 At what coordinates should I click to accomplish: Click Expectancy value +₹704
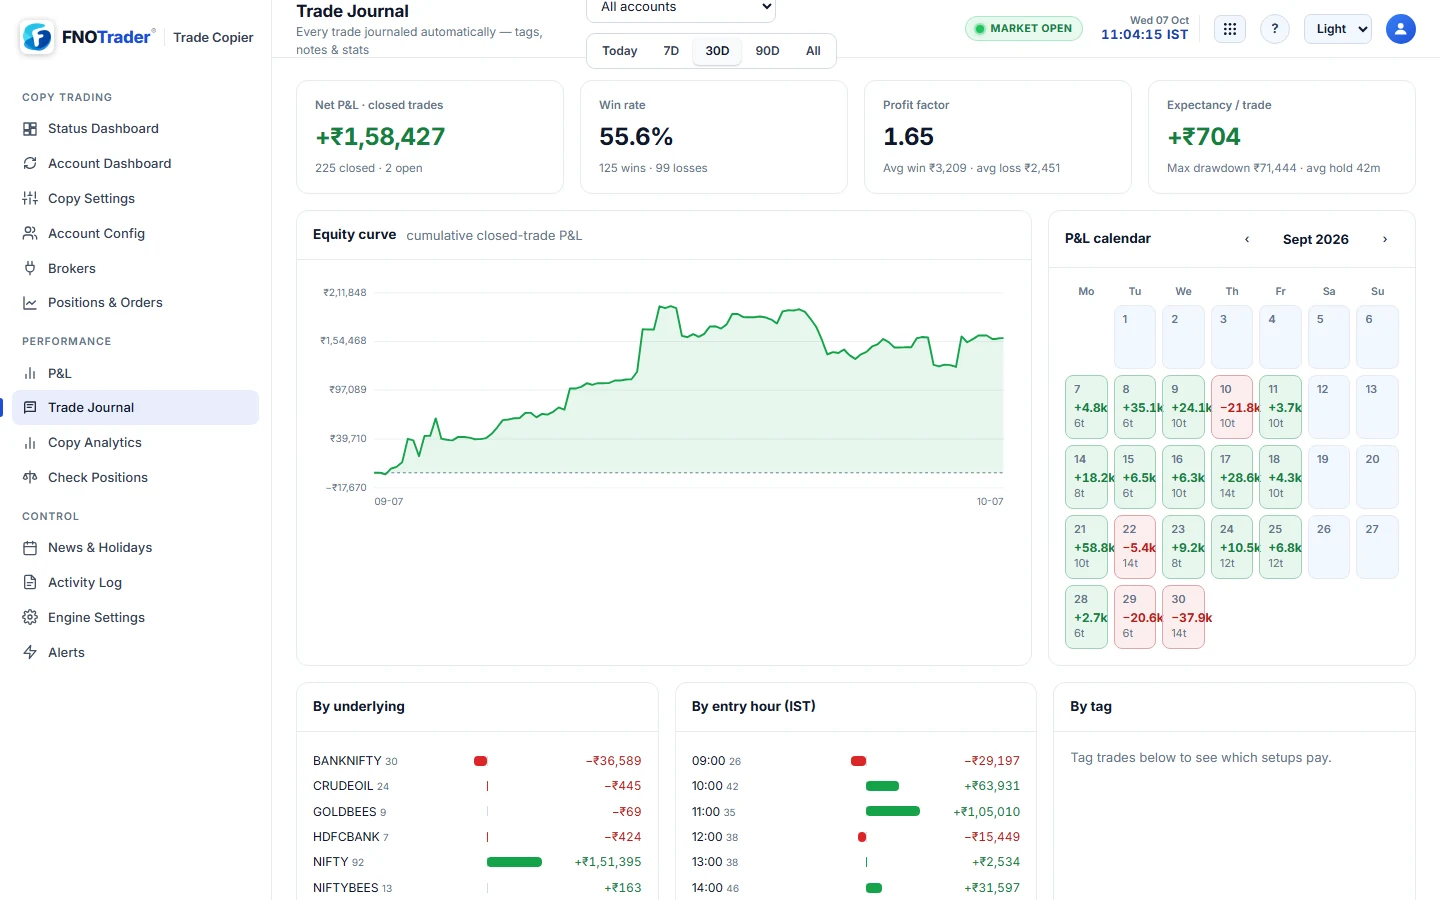(1204, 137)
